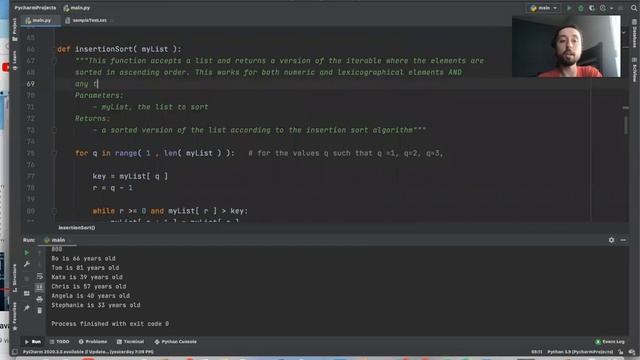The width and height of the screenshot is (640, 360).
Task: Open the TODO tool window tab
Action: click(60, 342)
